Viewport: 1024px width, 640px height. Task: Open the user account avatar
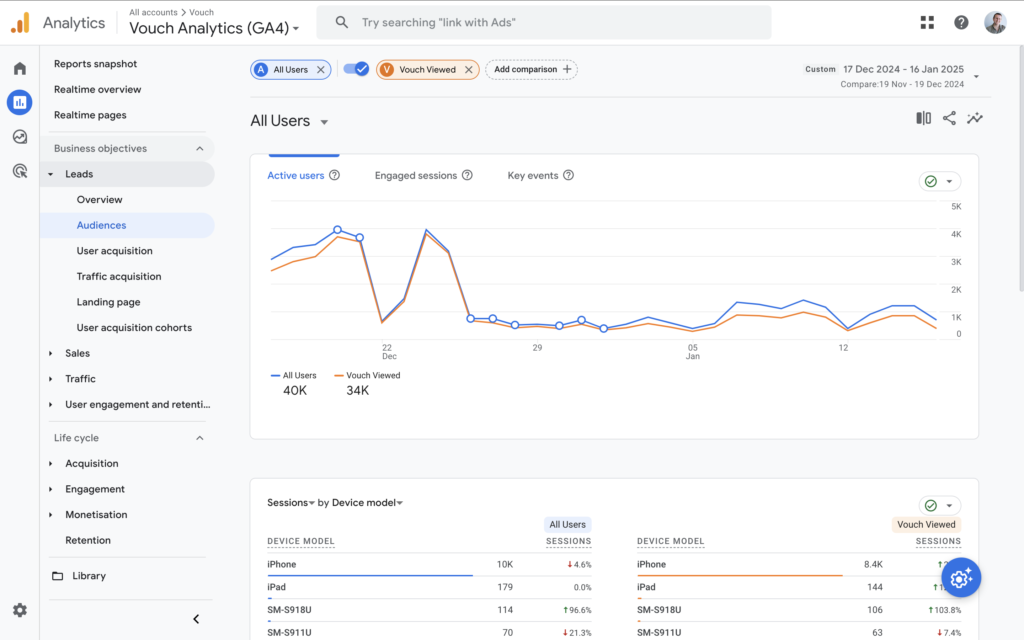point(995,22)
